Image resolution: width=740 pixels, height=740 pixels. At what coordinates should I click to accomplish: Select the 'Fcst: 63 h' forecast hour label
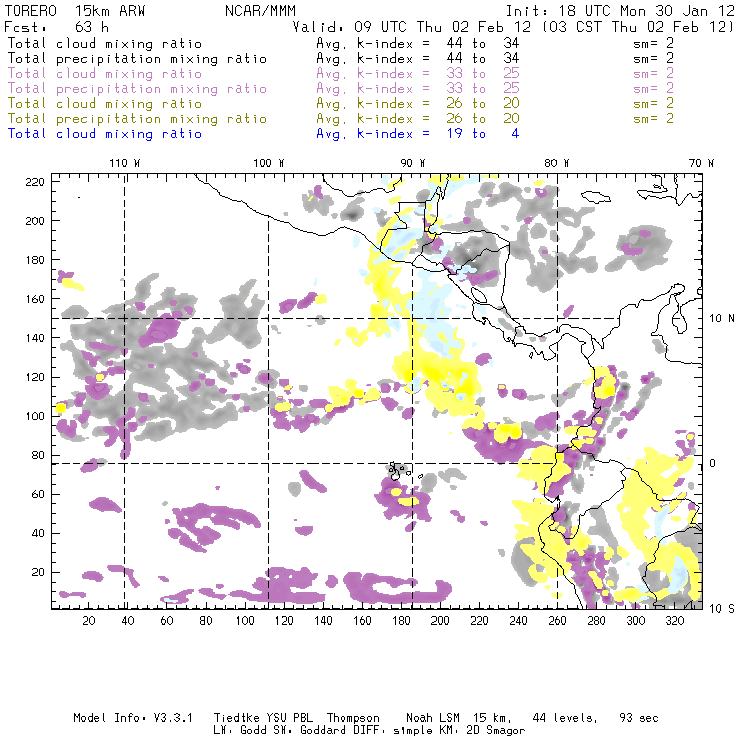(x=56, y=27)
